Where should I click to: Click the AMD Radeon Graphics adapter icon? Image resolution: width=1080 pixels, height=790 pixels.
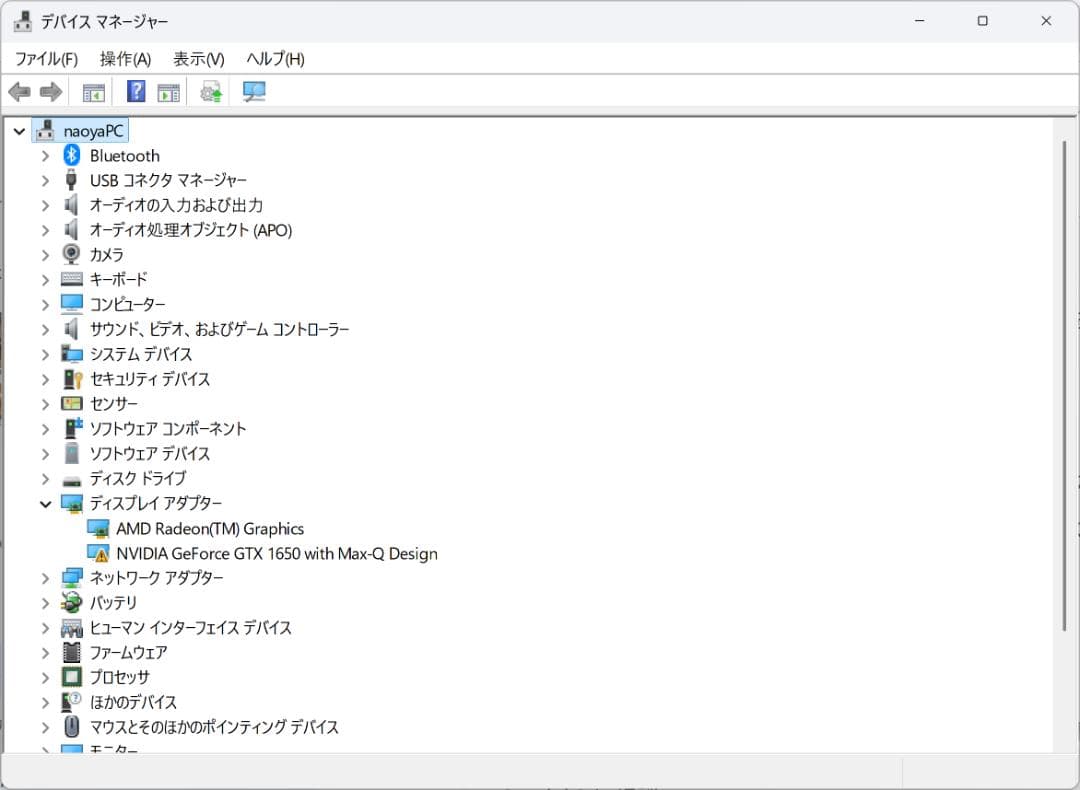click(x=94, y=528)
